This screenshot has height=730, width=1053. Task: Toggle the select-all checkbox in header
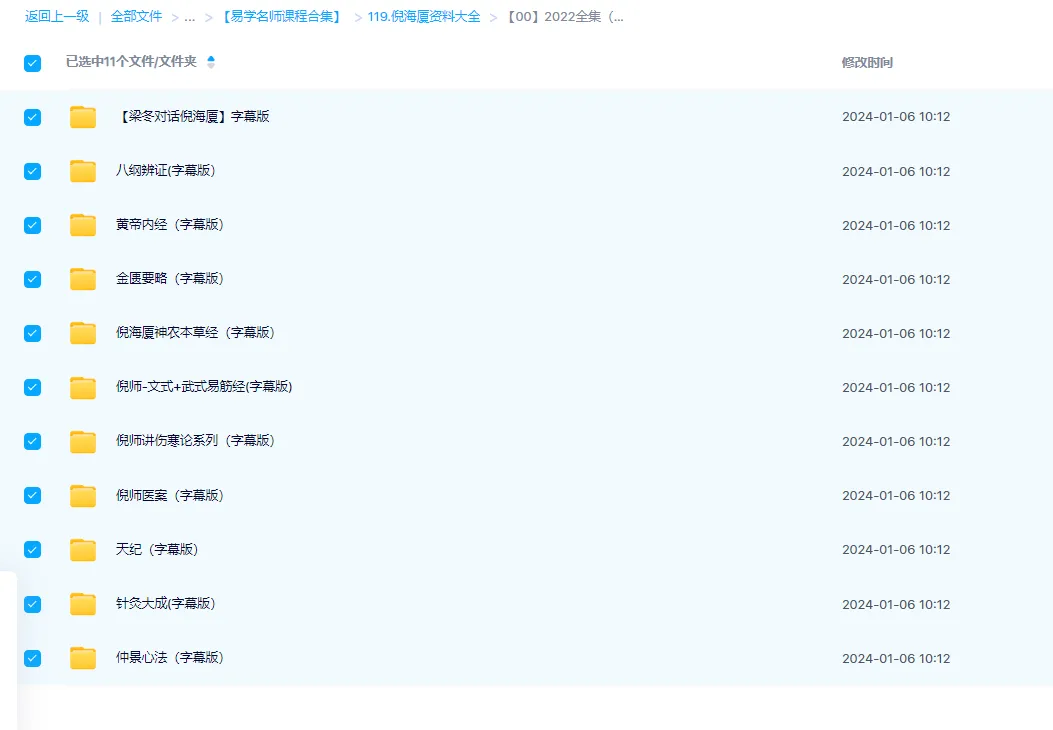(x=32, y=63)
